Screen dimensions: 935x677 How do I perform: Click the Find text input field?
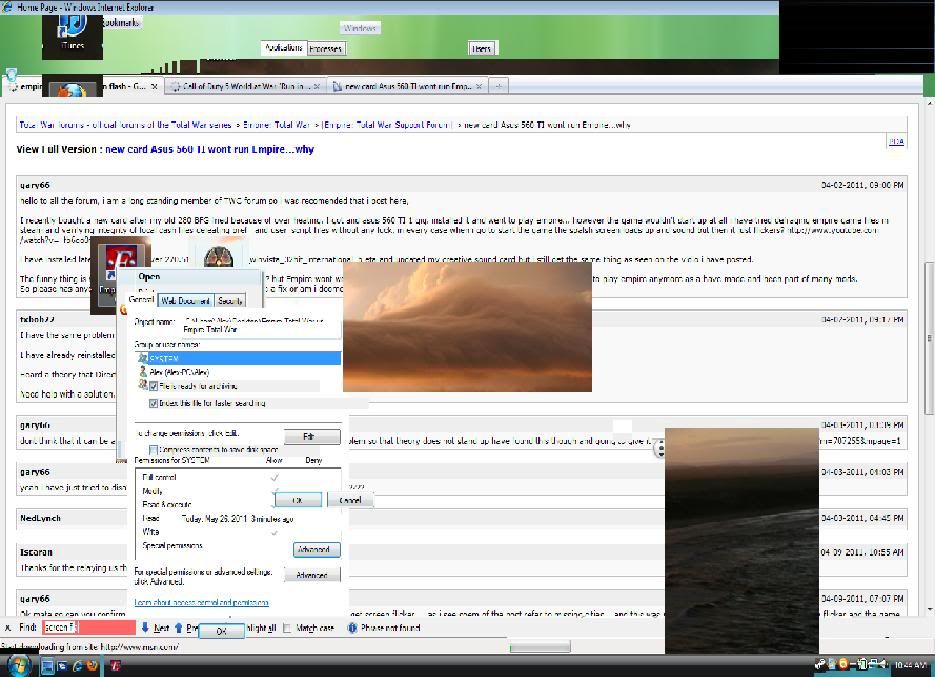pyautogui.click(x=88, y=628)
